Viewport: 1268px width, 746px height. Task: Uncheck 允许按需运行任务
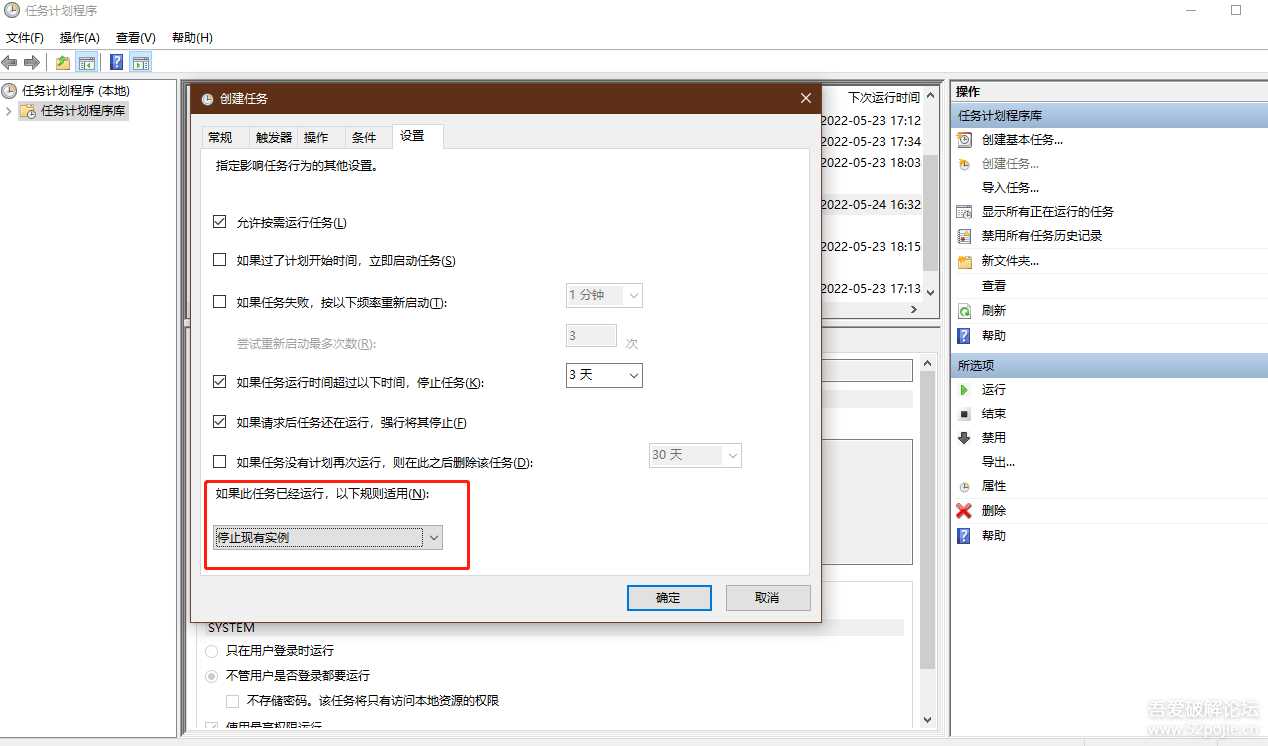219,222
